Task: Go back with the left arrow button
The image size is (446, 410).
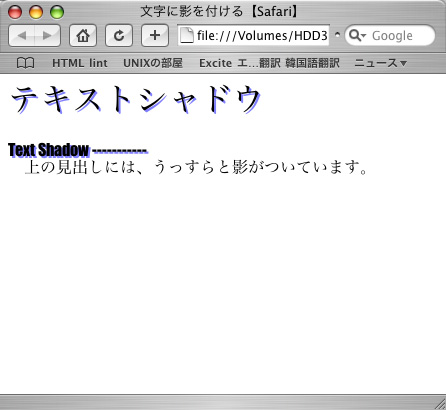Action: pyautogui.click(x=21, y=36)
